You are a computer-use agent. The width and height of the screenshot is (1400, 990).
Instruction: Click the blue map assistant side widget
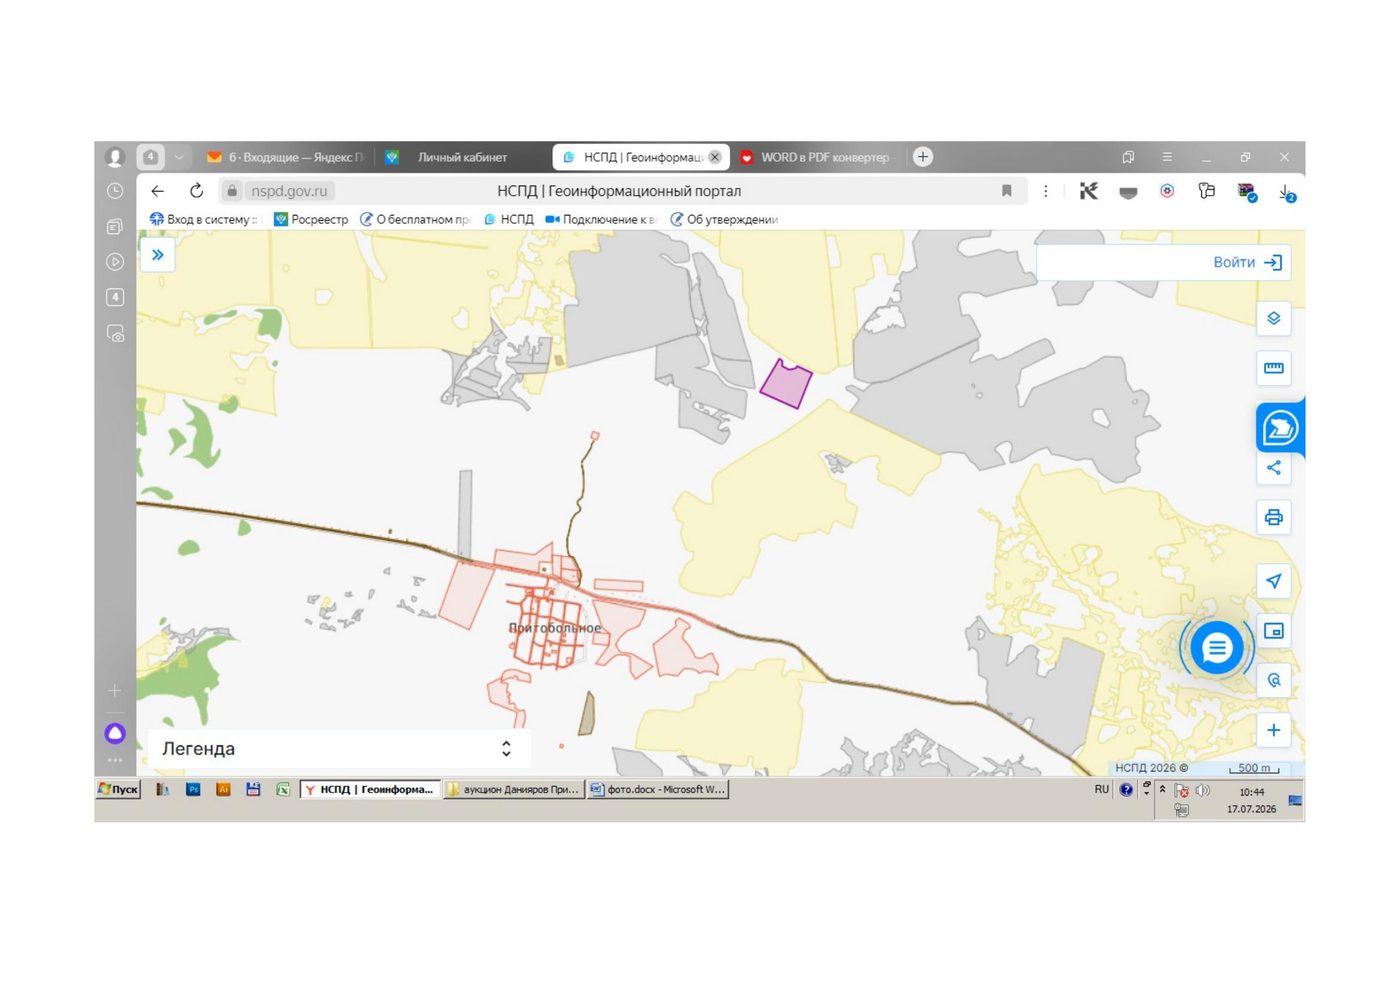1280,428
